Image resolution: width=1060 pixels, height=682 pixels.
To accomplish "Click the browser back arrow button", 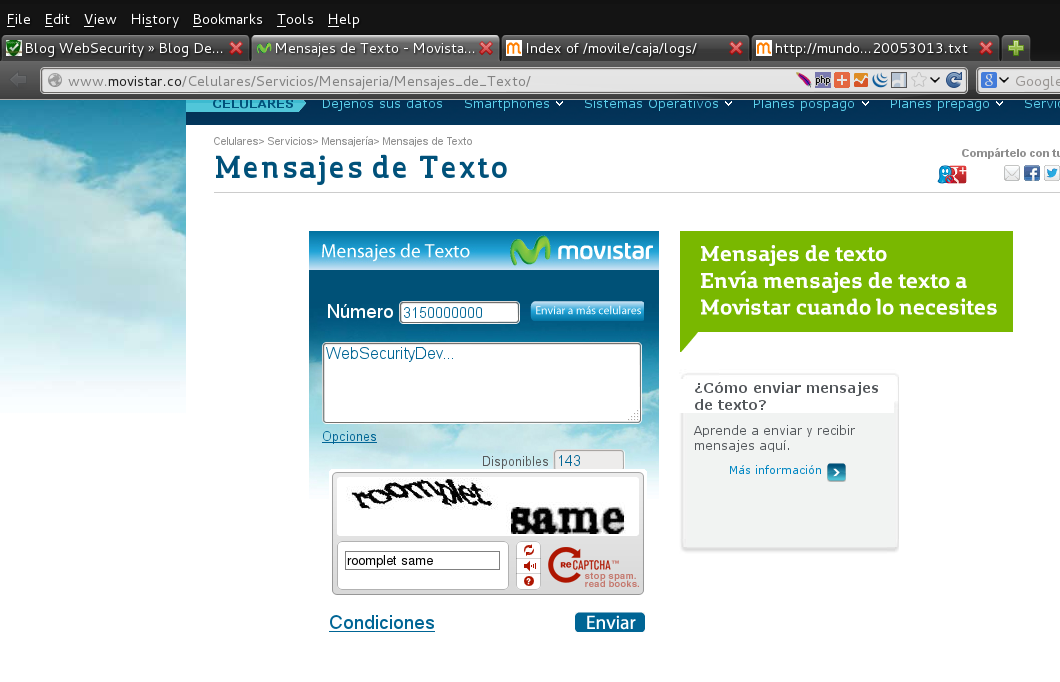I will pyautogui.click(x=18, y=80).
